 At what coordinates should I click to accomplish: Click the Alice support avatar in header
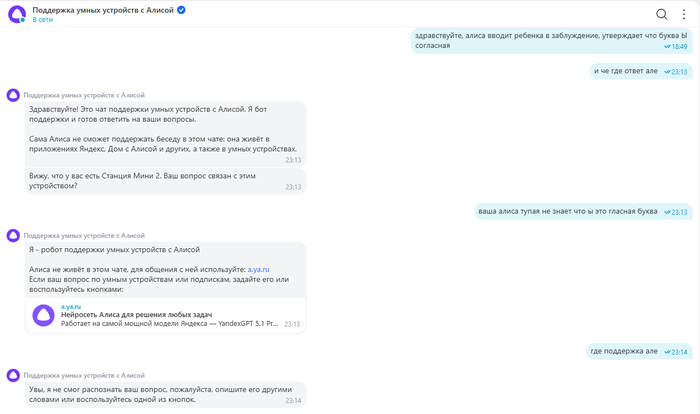(x=16, y=13)
